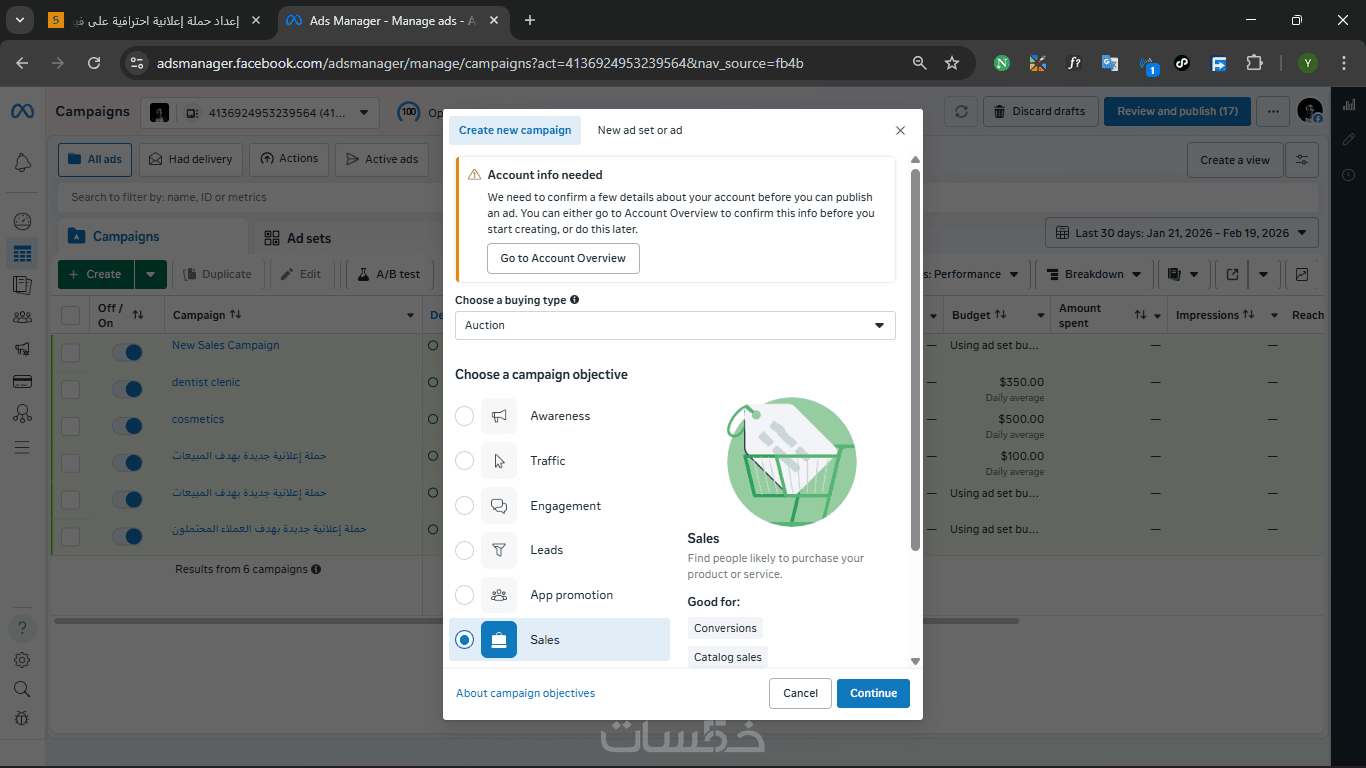
Task: Select the Campaigns tab
Action: click(153, 236)
